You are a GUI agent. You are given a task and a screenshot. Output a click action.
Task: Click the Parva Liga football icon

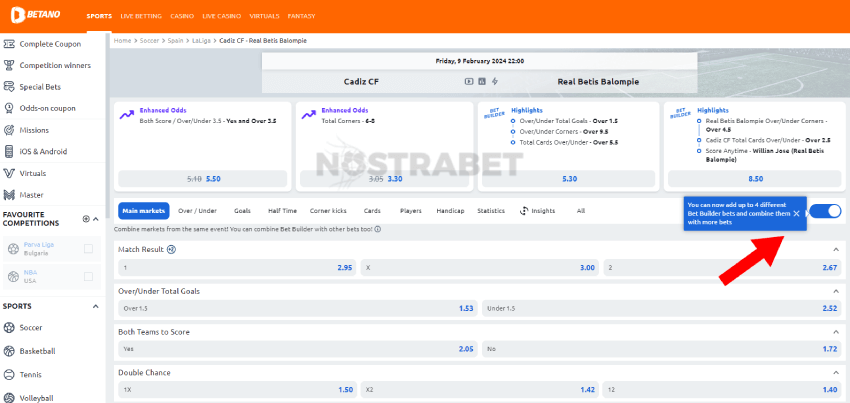[x=14, y=249]
